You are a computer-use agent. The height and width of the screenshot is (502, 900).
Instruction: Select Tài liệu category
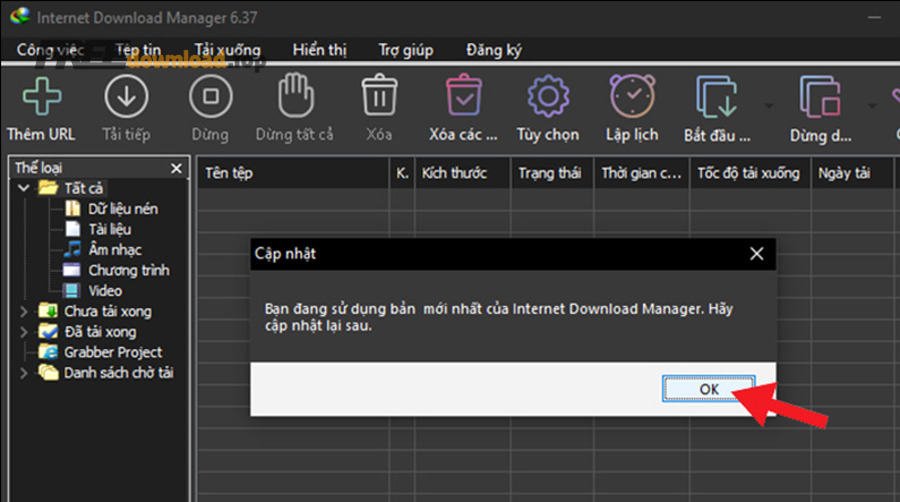pyautogui.click(x=110, y=229)
